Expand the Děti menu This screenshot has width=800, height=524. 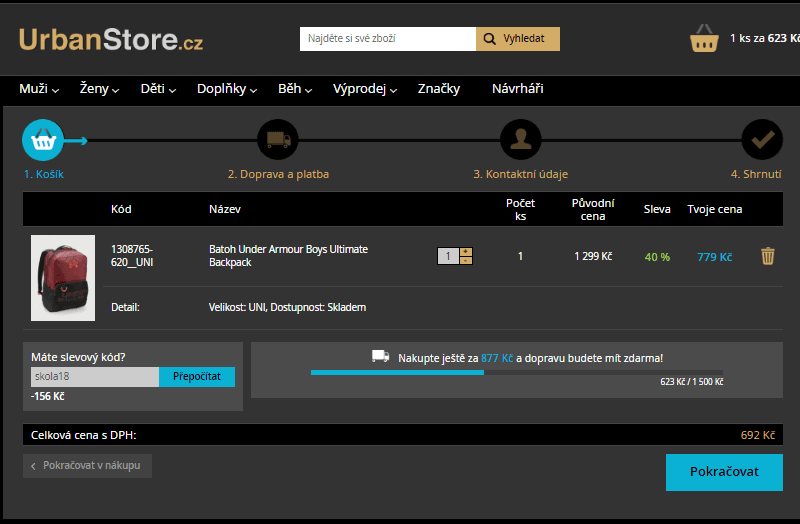pyautogui.click(x=158, y=89)
